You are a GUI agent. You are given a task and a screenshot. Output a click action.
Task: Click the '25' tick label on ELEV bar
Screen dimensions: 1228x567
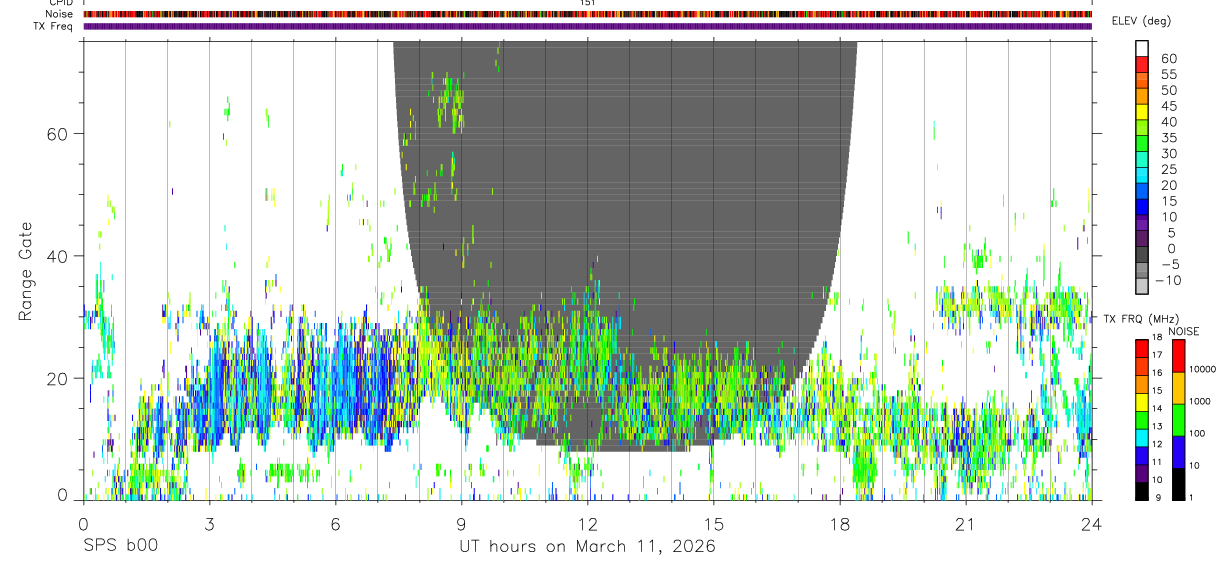point(1168,169)
